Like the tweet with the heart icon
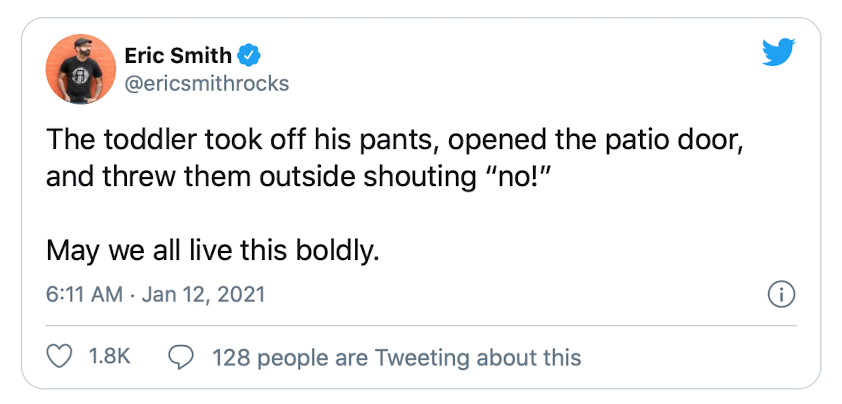The image size is (842, 404). coord(61,357)
